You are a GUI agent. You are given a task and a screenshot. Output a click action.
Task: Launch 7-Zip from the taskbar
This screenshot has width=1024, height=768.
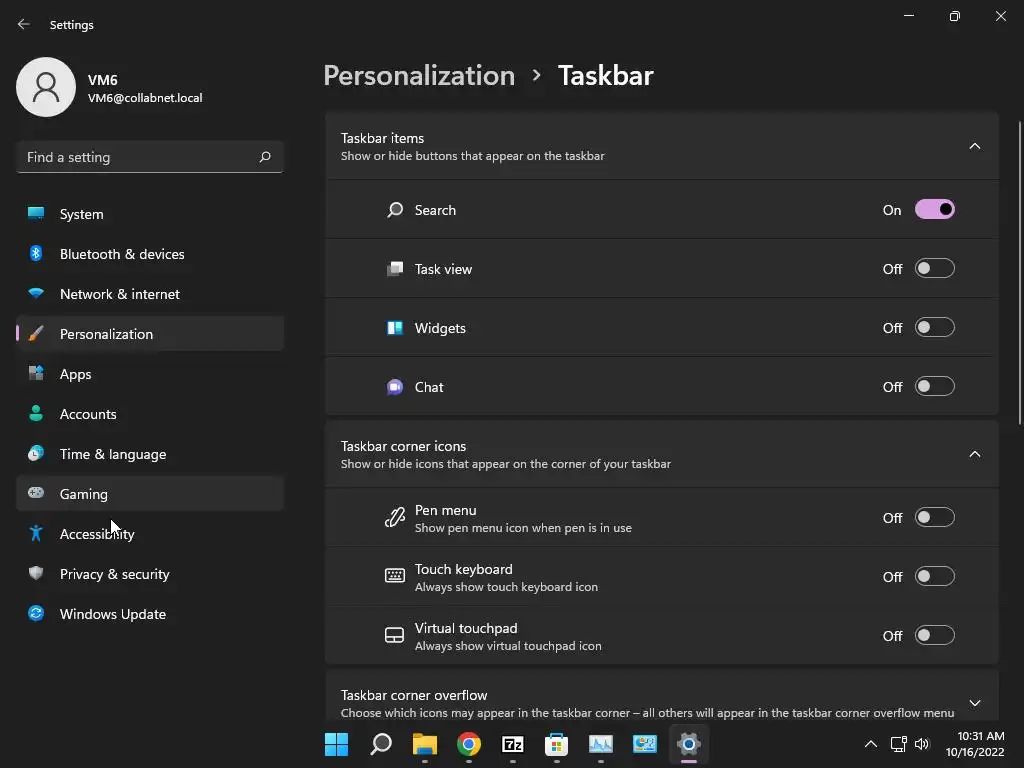[513, 744]
